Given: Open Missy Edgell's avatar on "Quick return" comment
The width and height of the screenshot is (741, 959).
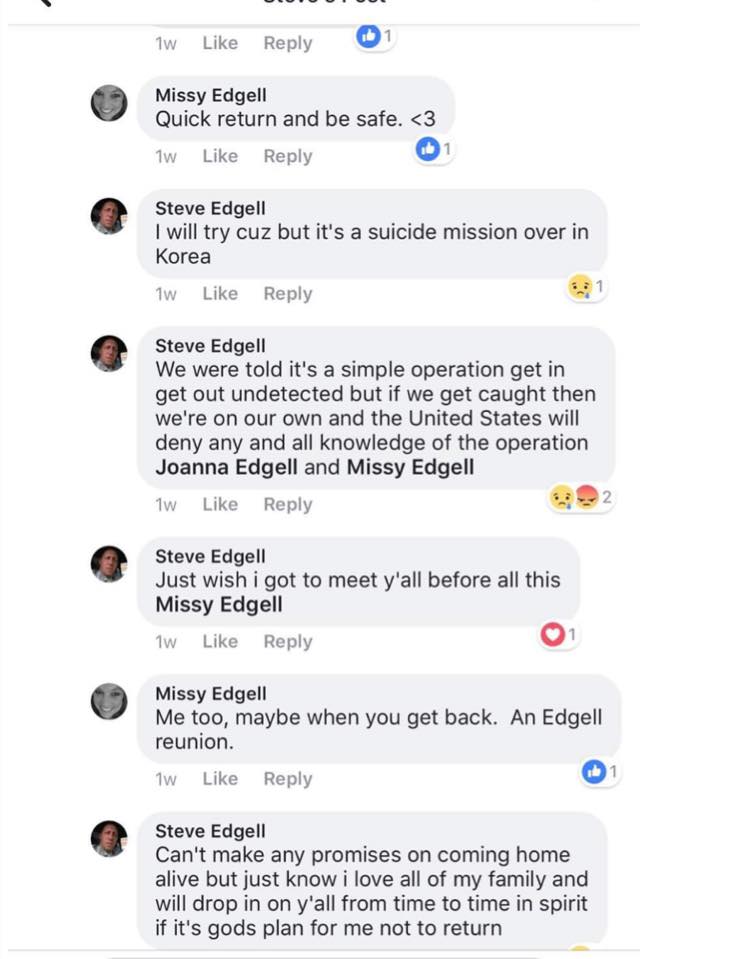Looking at the screenshot, I should (x=109, y=103).
